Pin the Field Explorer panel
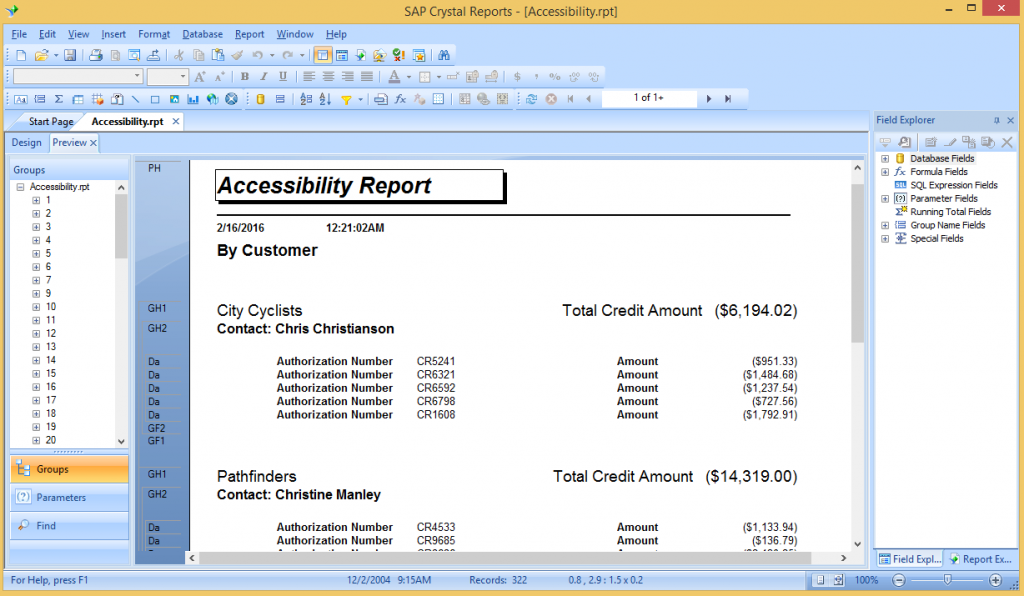Viewport: 1024px width, 596px height. 997,120
